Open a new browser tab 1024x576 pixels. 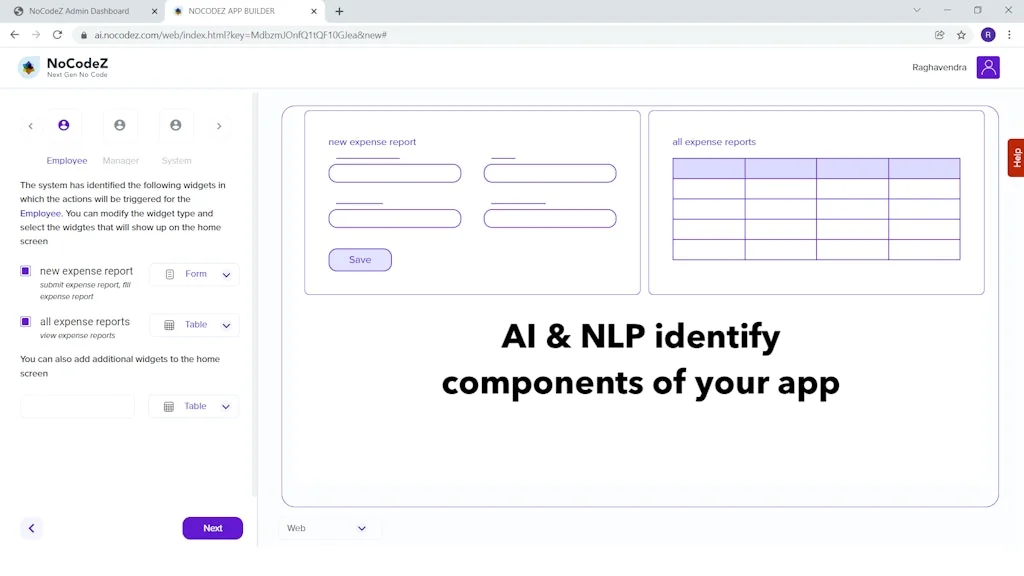[x=339, y=11]
